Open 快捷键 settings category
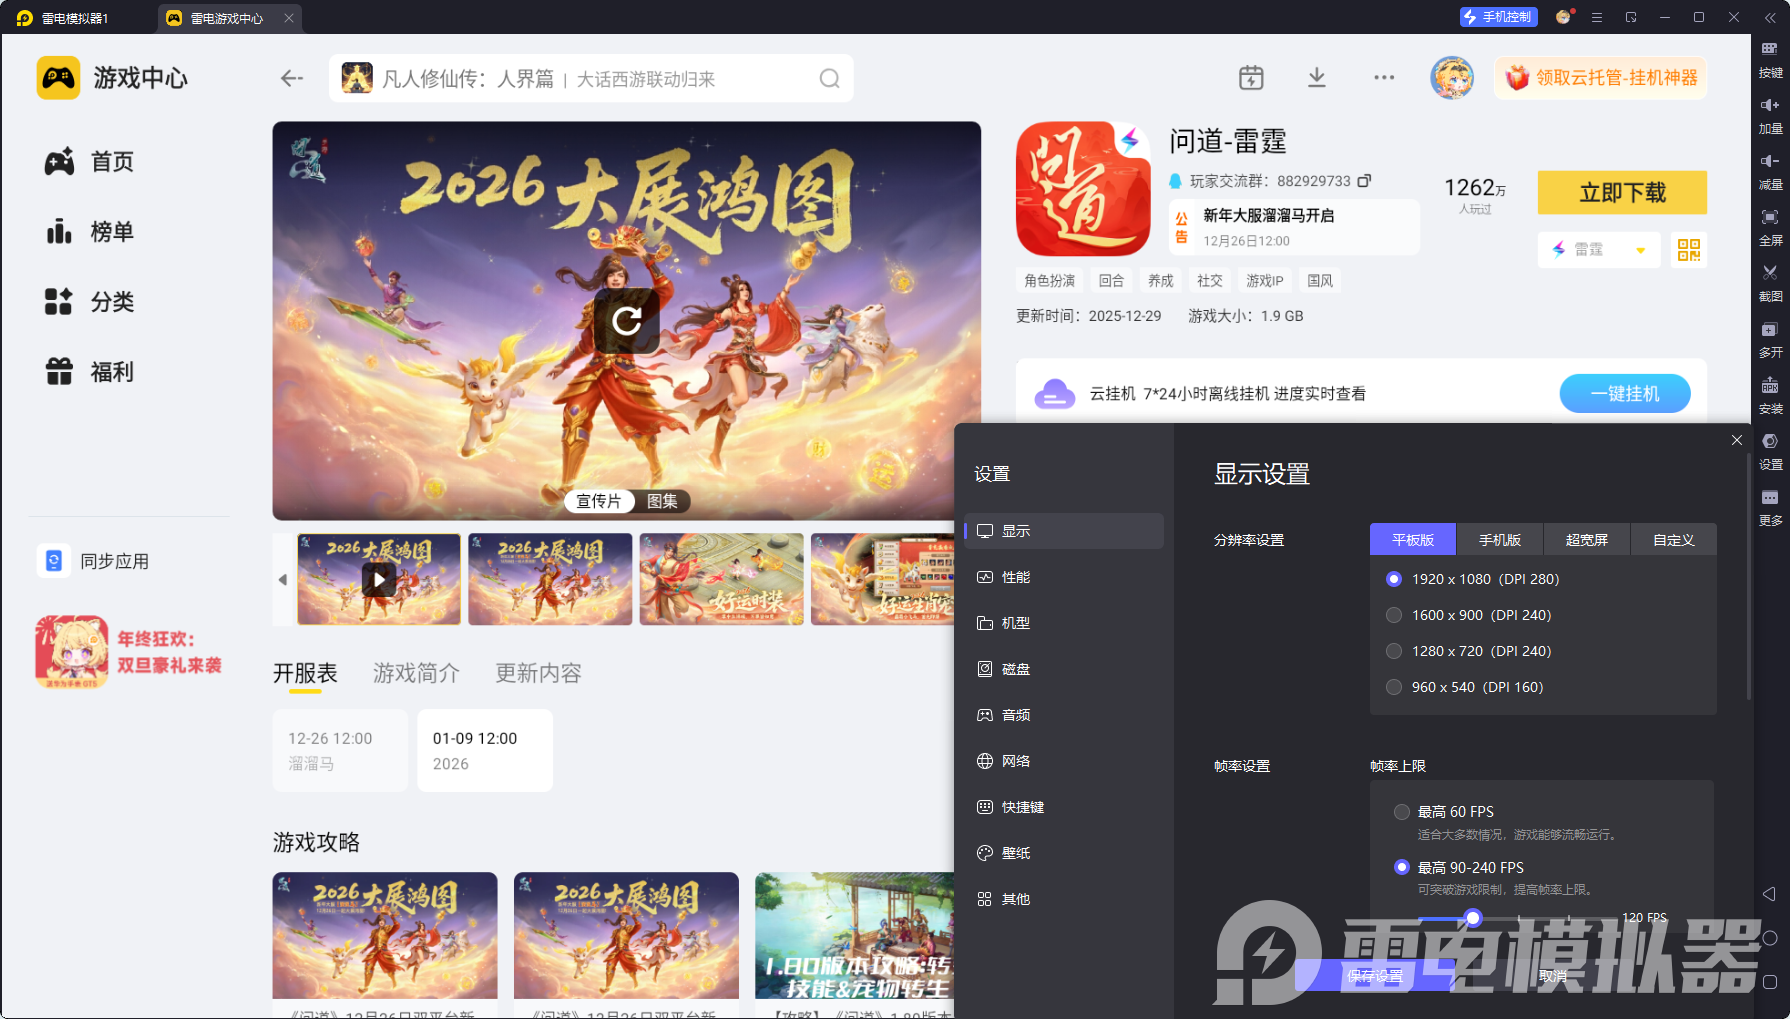The image size is (1790, 1019). 1064,807
